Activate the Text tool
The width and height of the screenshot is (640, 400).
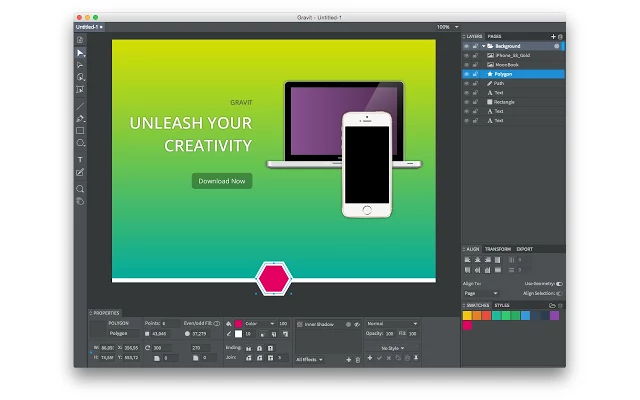[80, 160]
